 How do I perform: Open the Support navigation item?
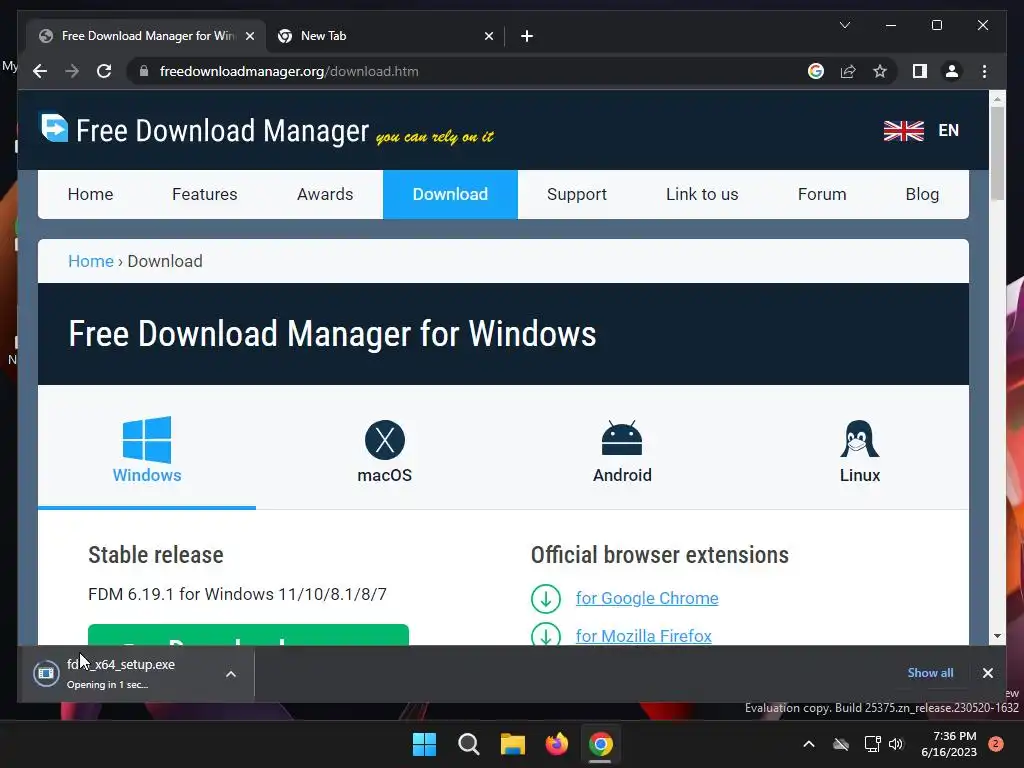coord(577,194)
